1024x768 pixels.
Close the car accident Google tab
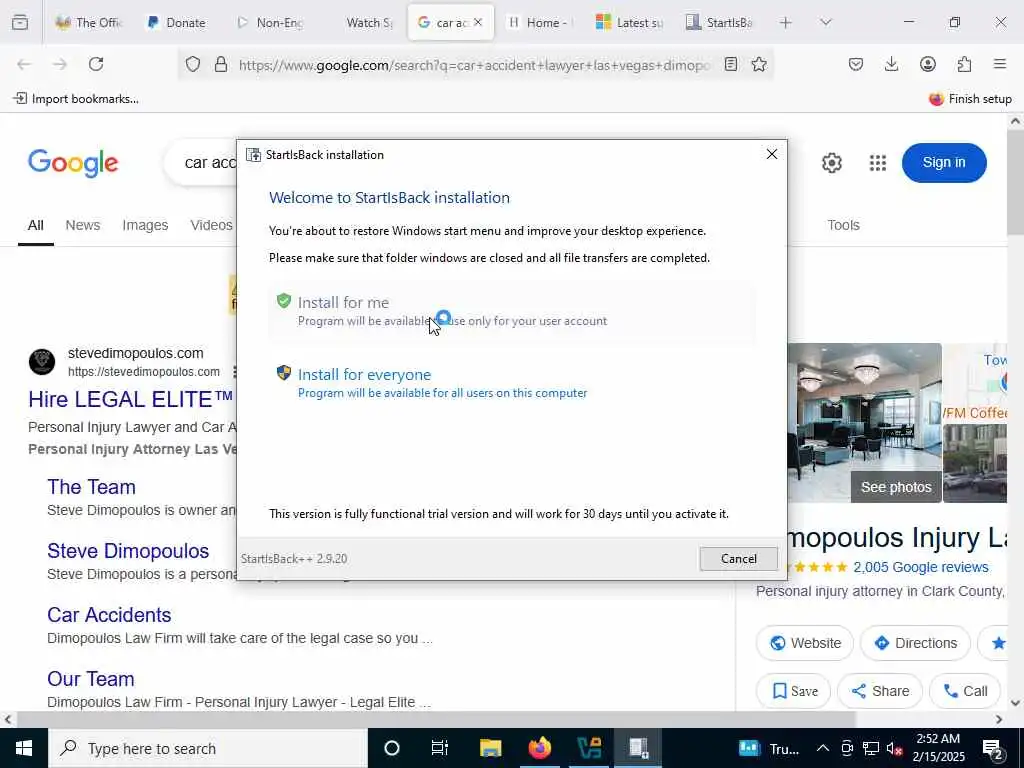click(x=478, y=22)
